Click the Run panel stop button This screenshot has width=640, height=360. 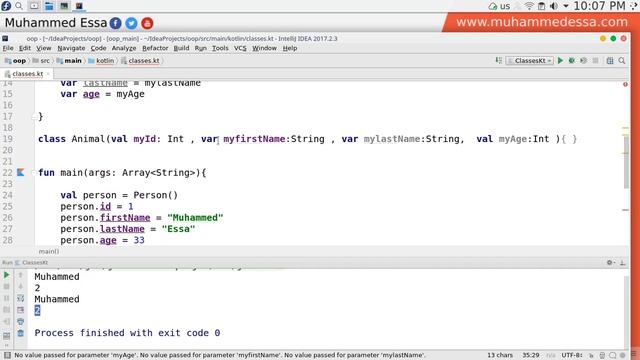tap(7, 287)
